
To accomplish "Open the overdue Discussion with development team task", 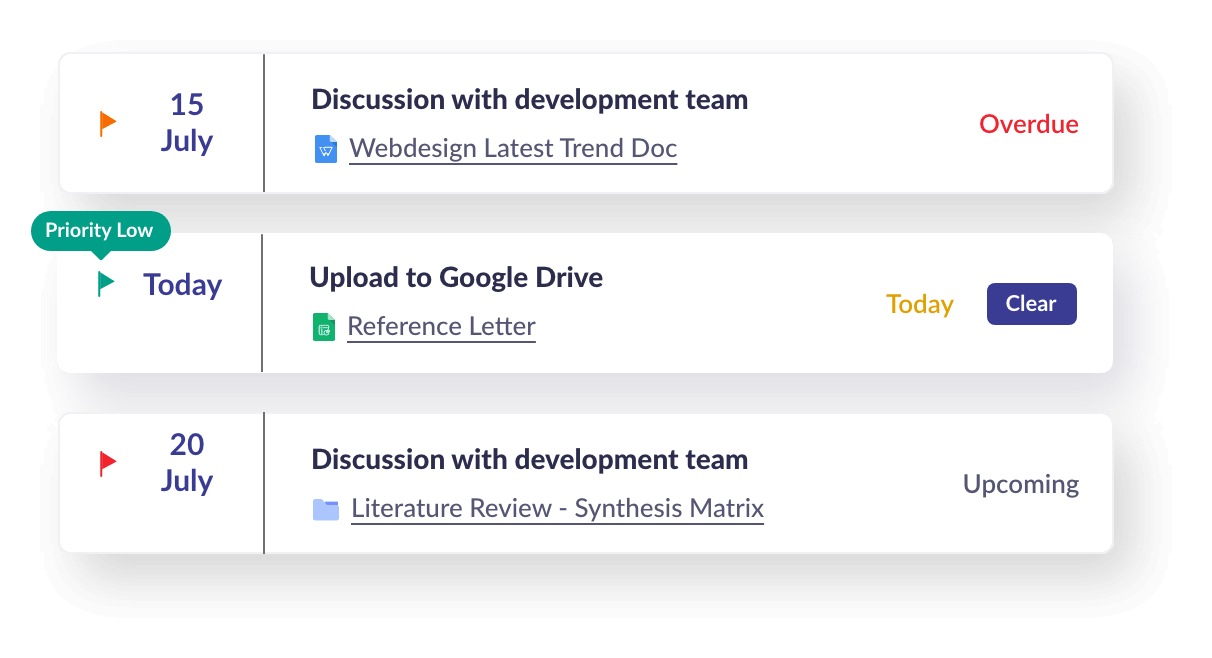I will click(x=529, y=100).
